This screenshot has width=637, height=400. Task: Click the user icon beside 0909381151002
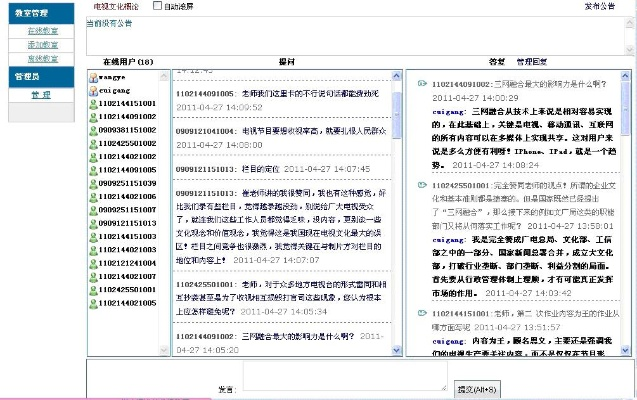point(93,131)
